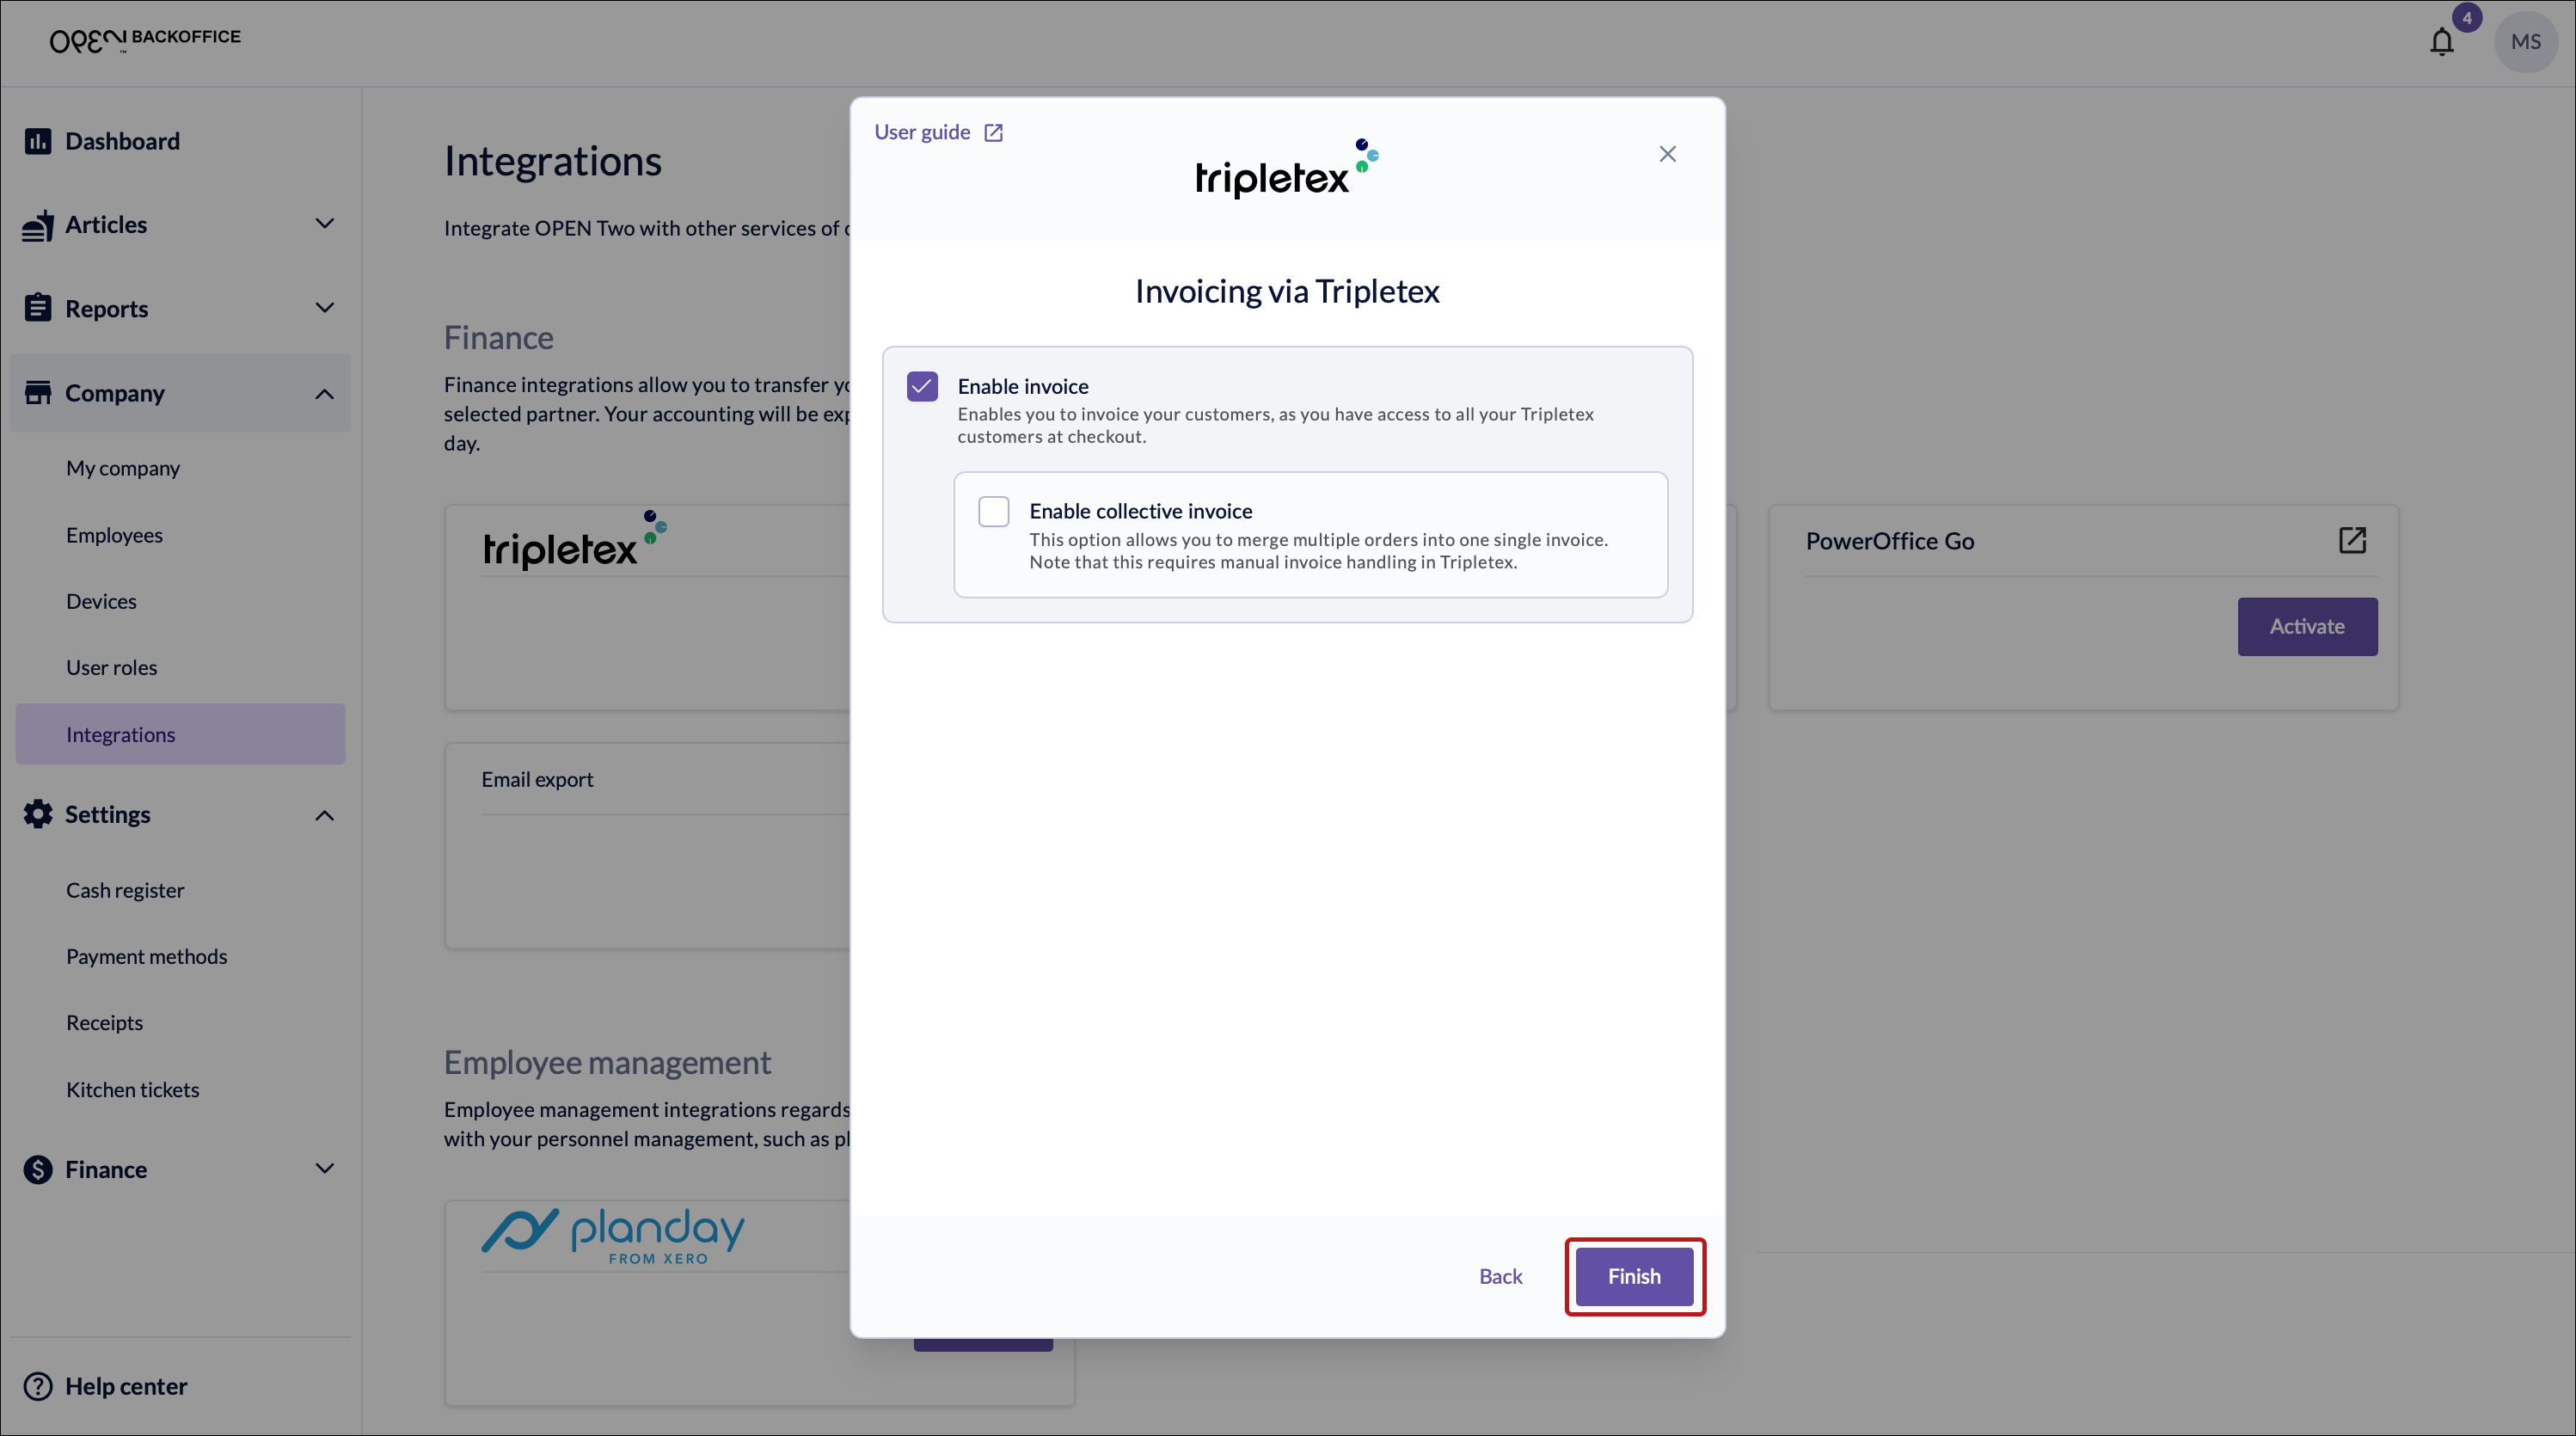Collapse the Company section chevron
The width and height of the screenshot is (2576, 1436).
click(x=324, y=394)
